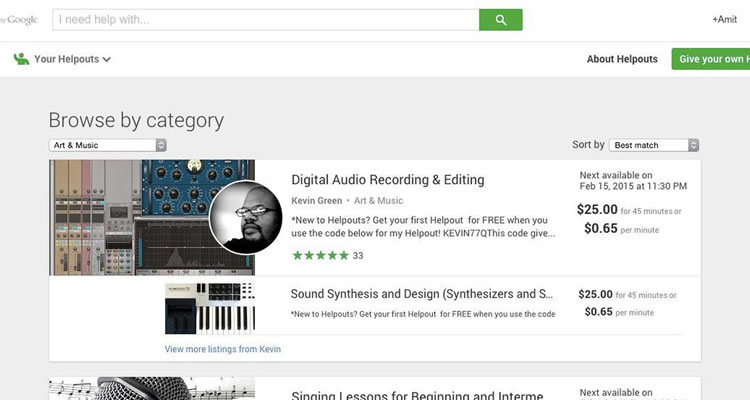Open Digital Audio Recording & Editing listing title

387,180
